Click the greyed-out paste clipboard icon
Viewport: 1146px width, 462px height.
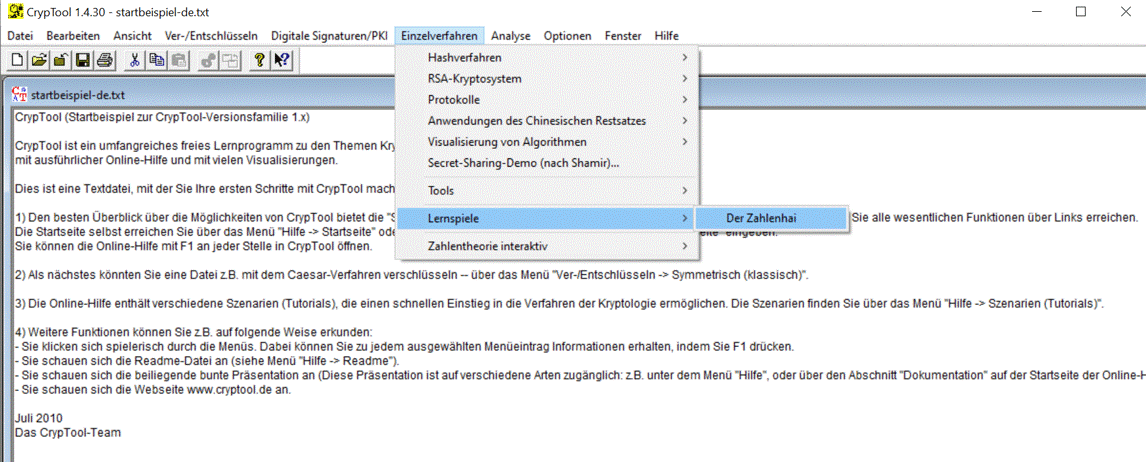[x=178, y=61]
